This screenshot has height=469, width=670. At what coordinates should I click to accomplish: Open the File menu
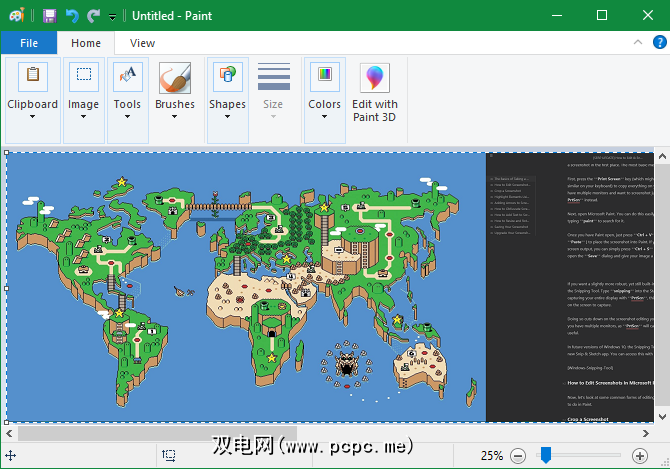point(29,43)
